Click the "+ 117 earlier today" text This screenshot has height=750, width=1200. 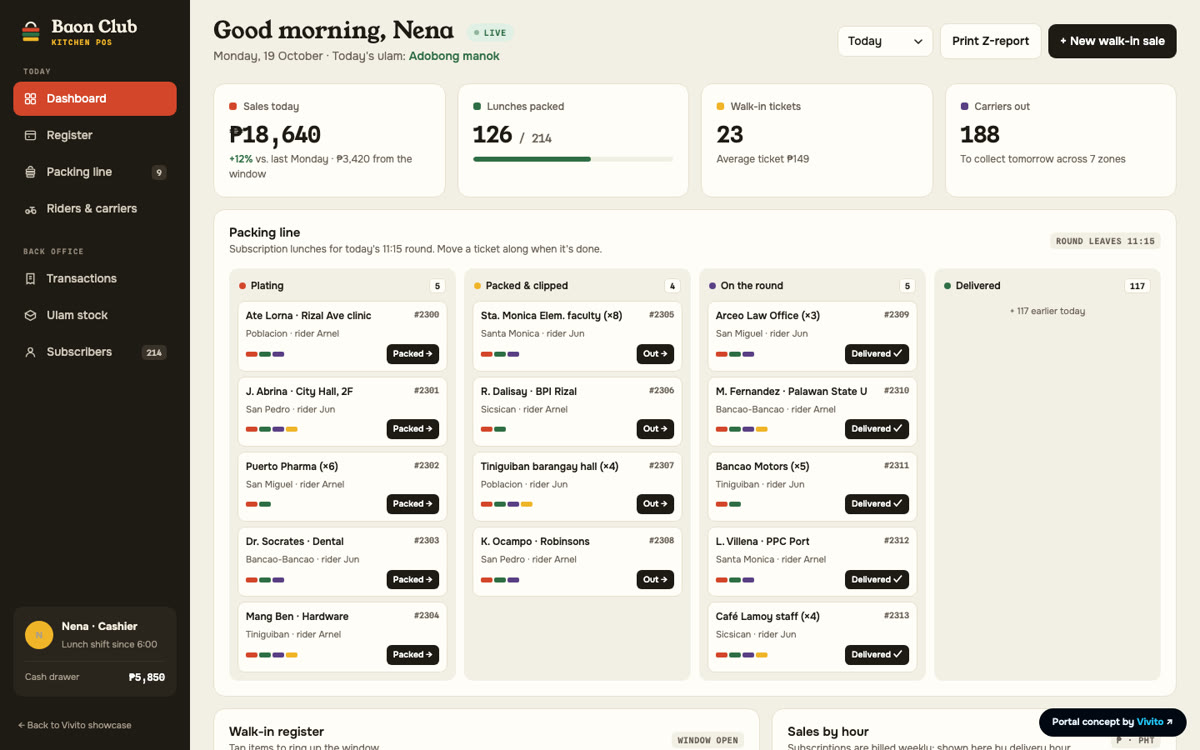coord(1047,311)
